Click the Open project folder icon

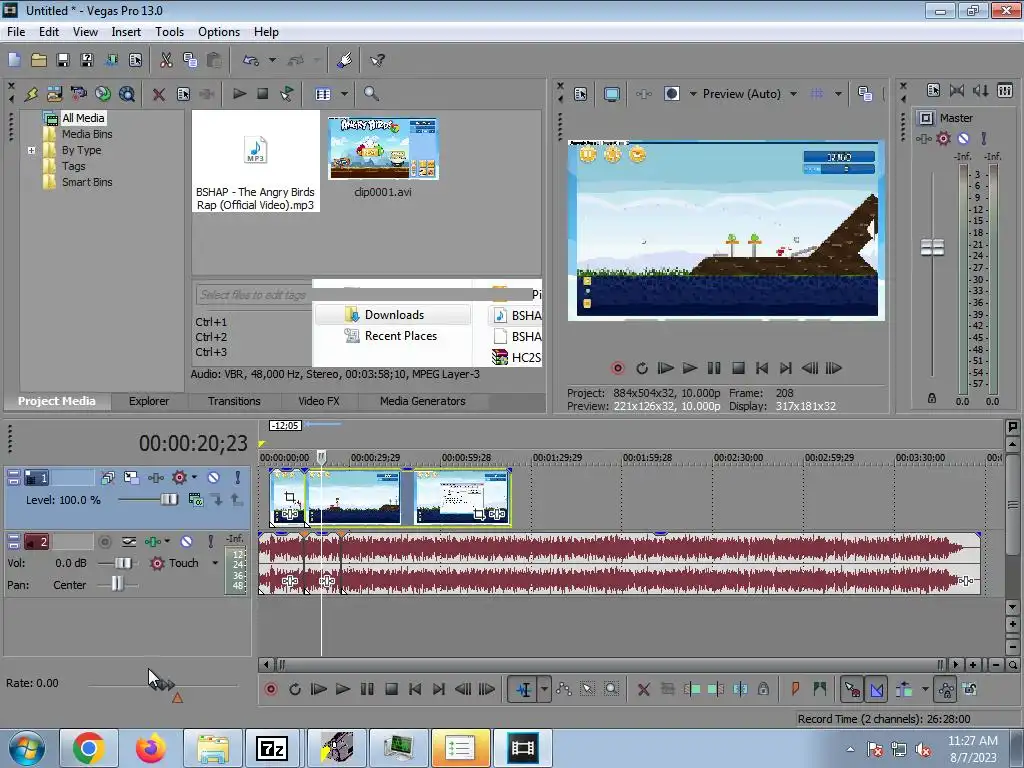39,60
